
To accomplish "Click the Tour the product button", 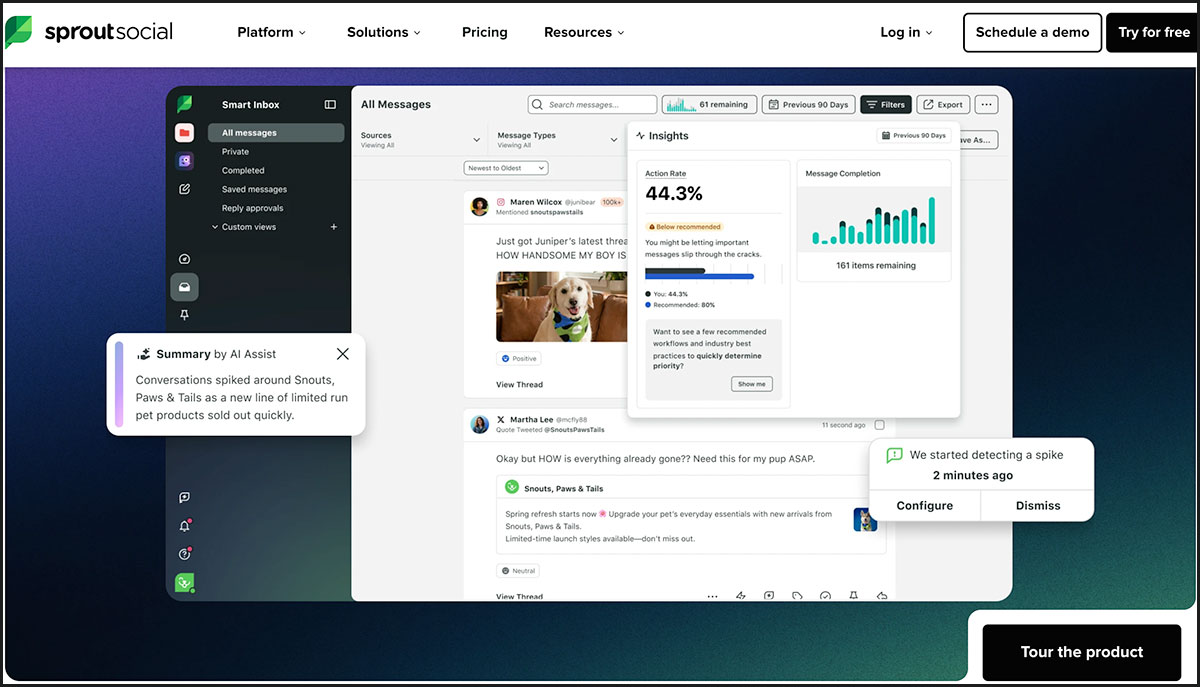I will 1081,652.
